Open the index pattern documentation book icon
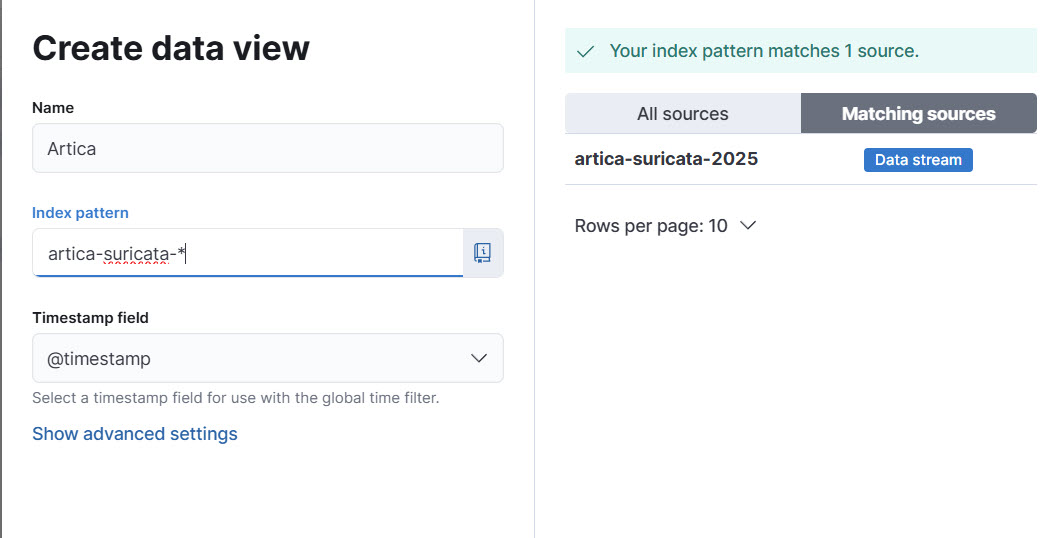 [x=483, y=253]
